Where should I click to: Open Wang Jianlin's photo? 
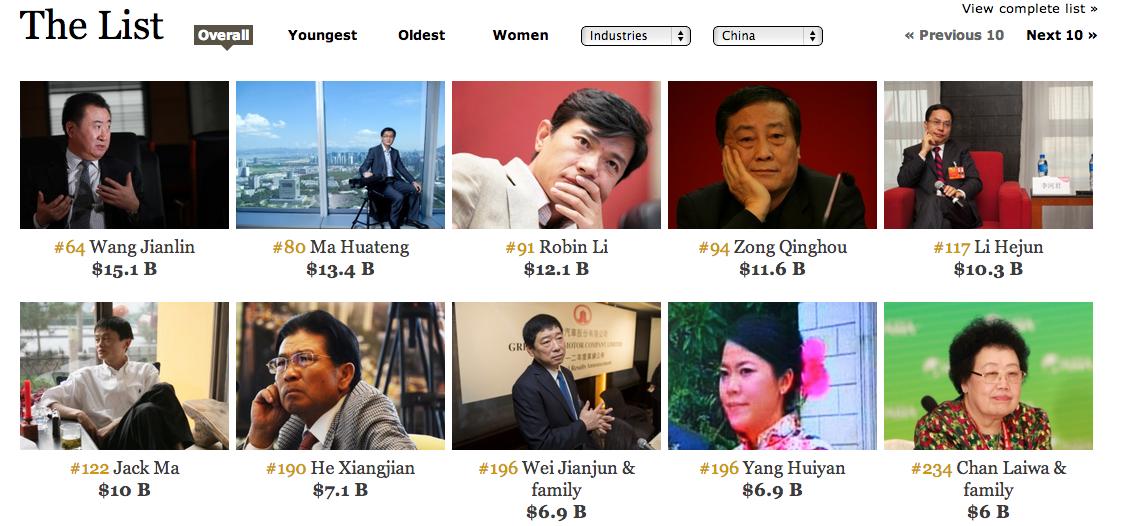click(x=124, y=155)
